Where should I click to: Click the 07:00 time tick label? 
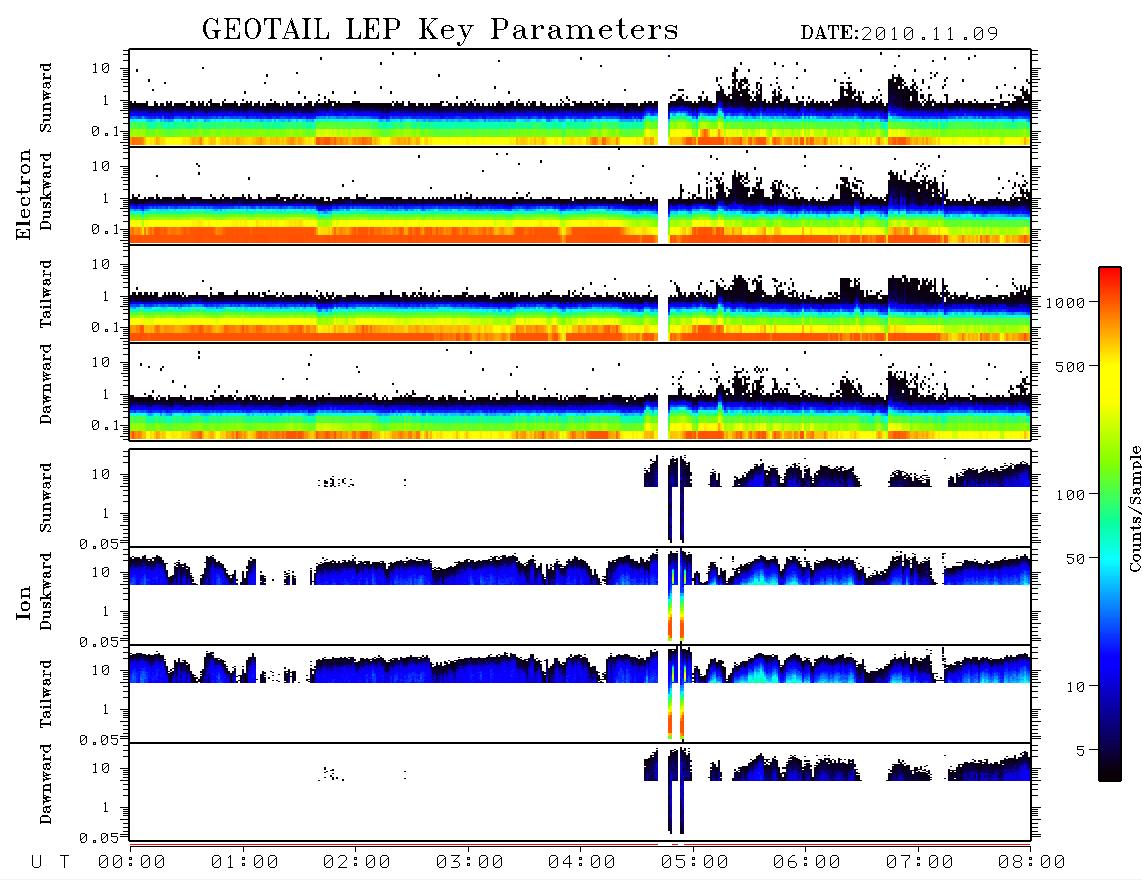920,862
